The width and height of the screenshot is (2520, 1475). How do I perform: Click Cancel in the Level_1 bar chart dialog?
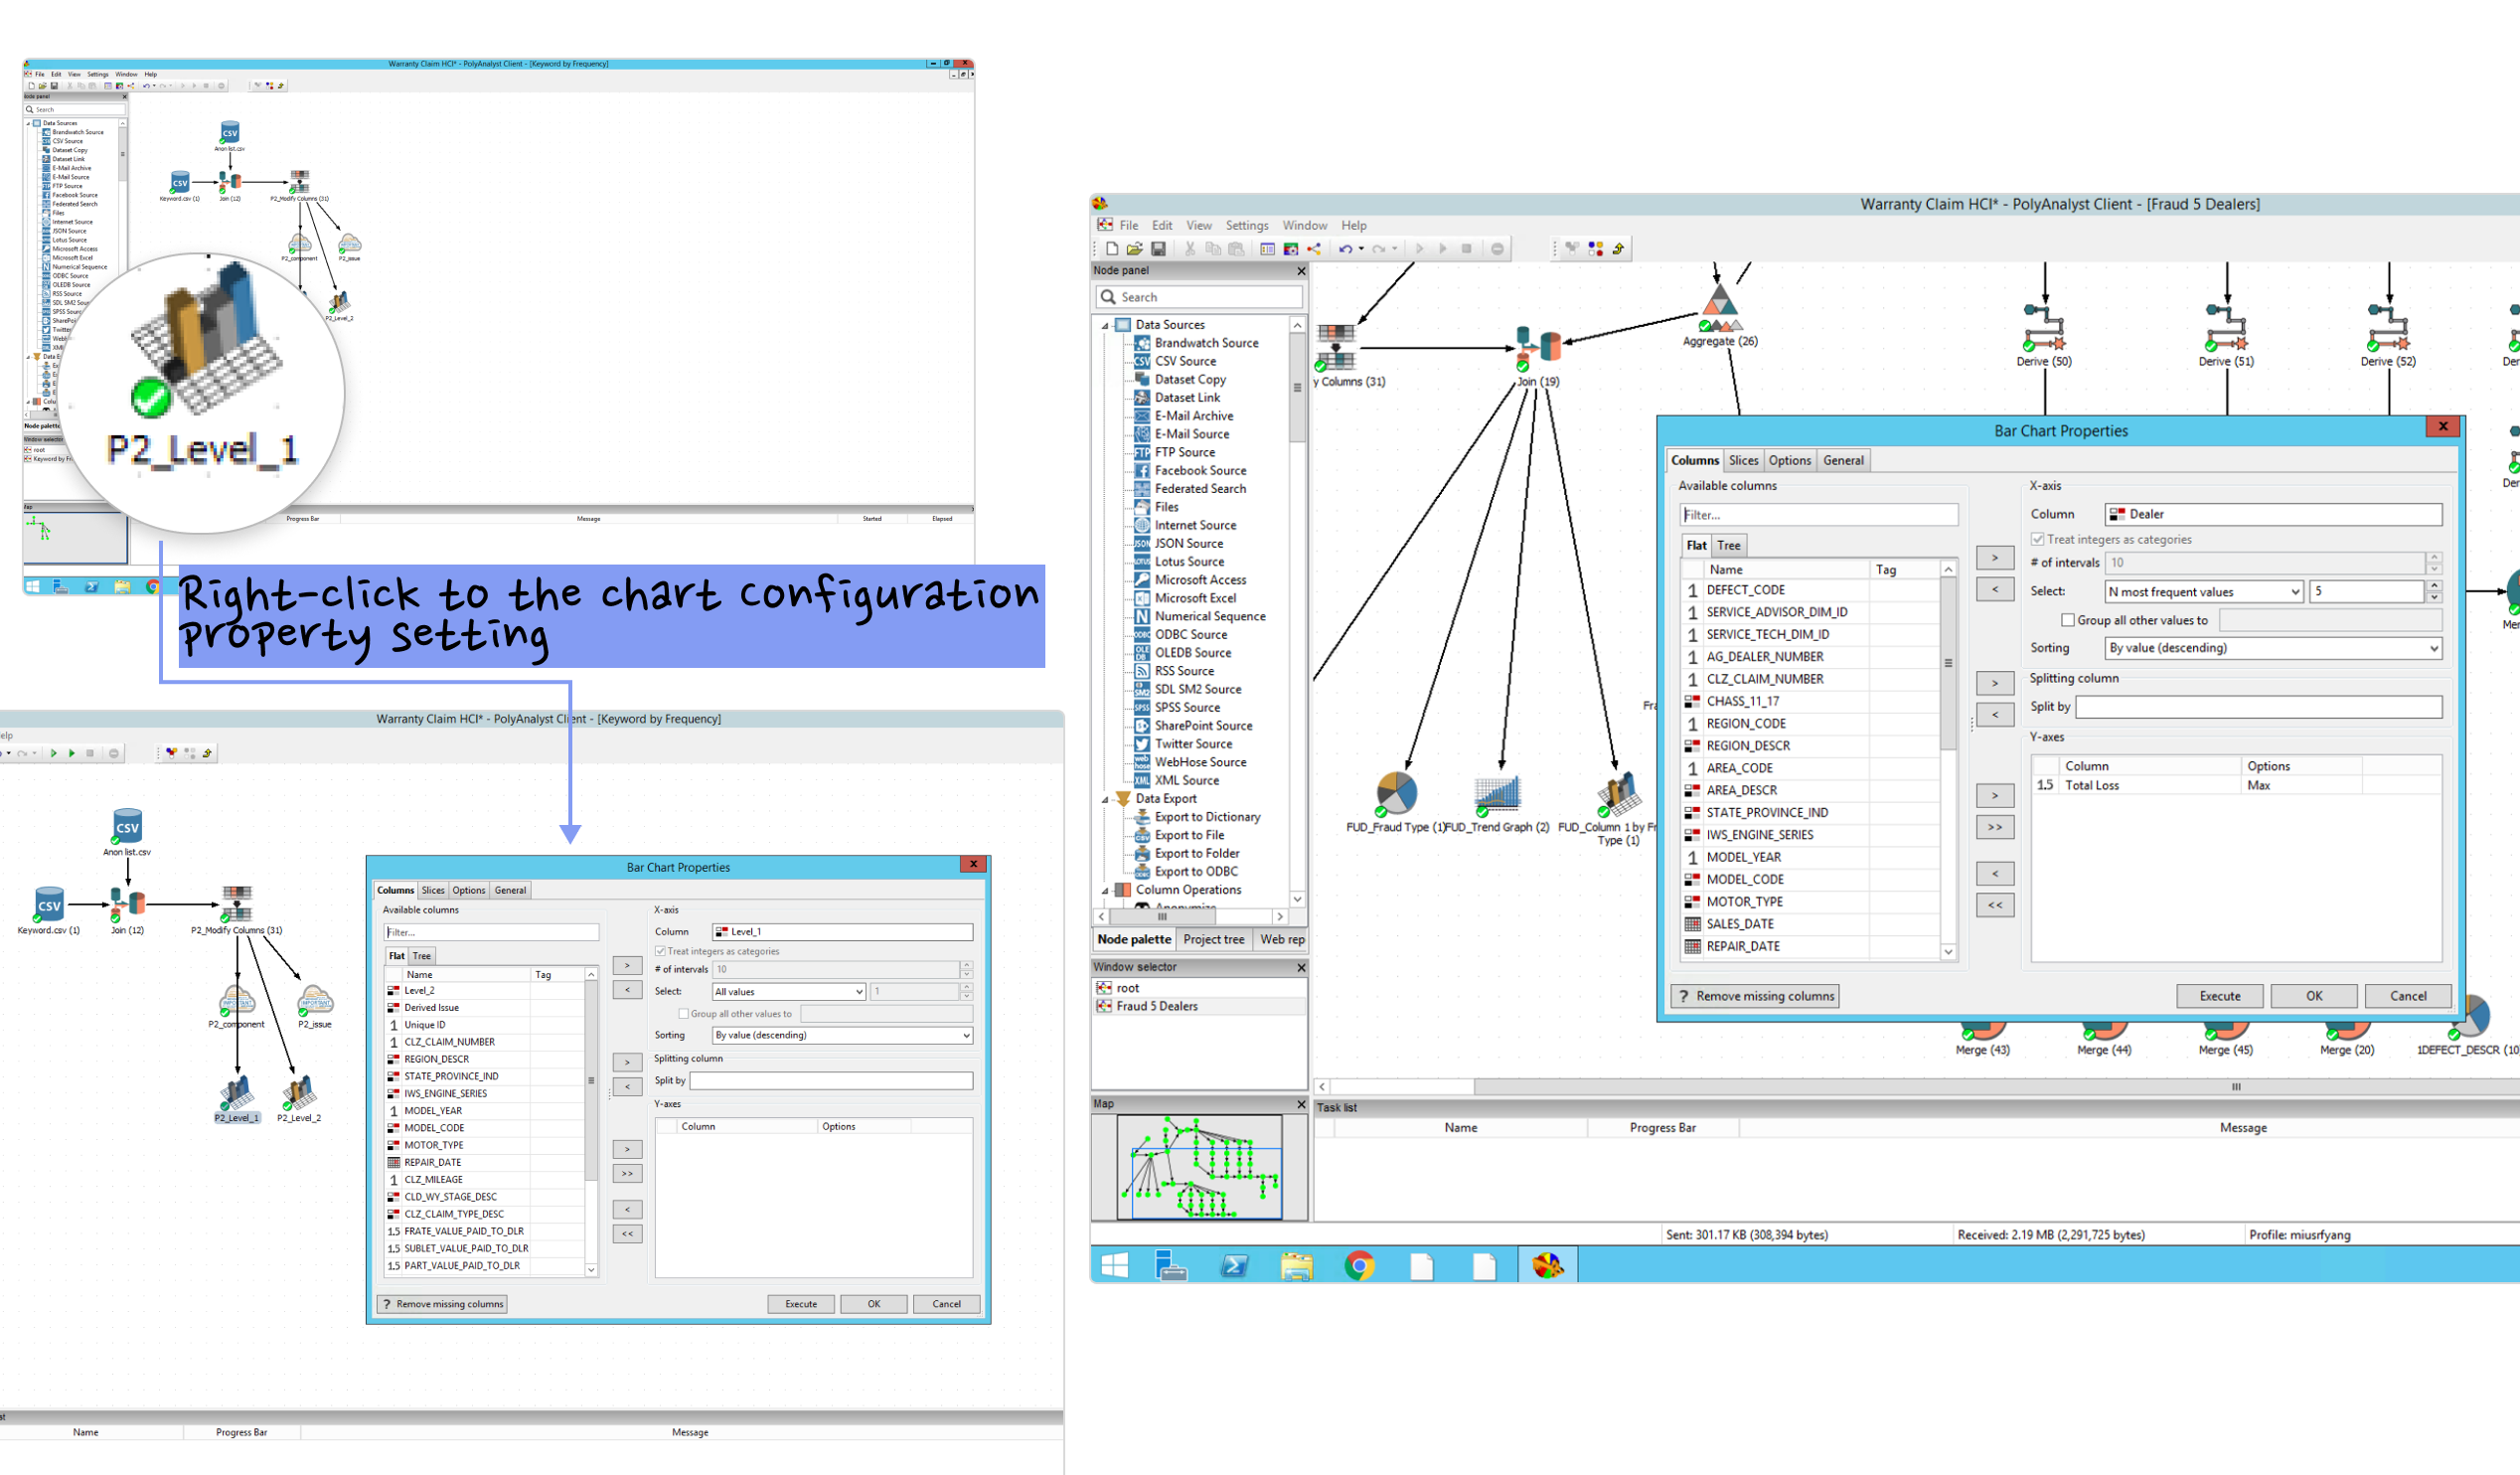tap(946, 1304)
